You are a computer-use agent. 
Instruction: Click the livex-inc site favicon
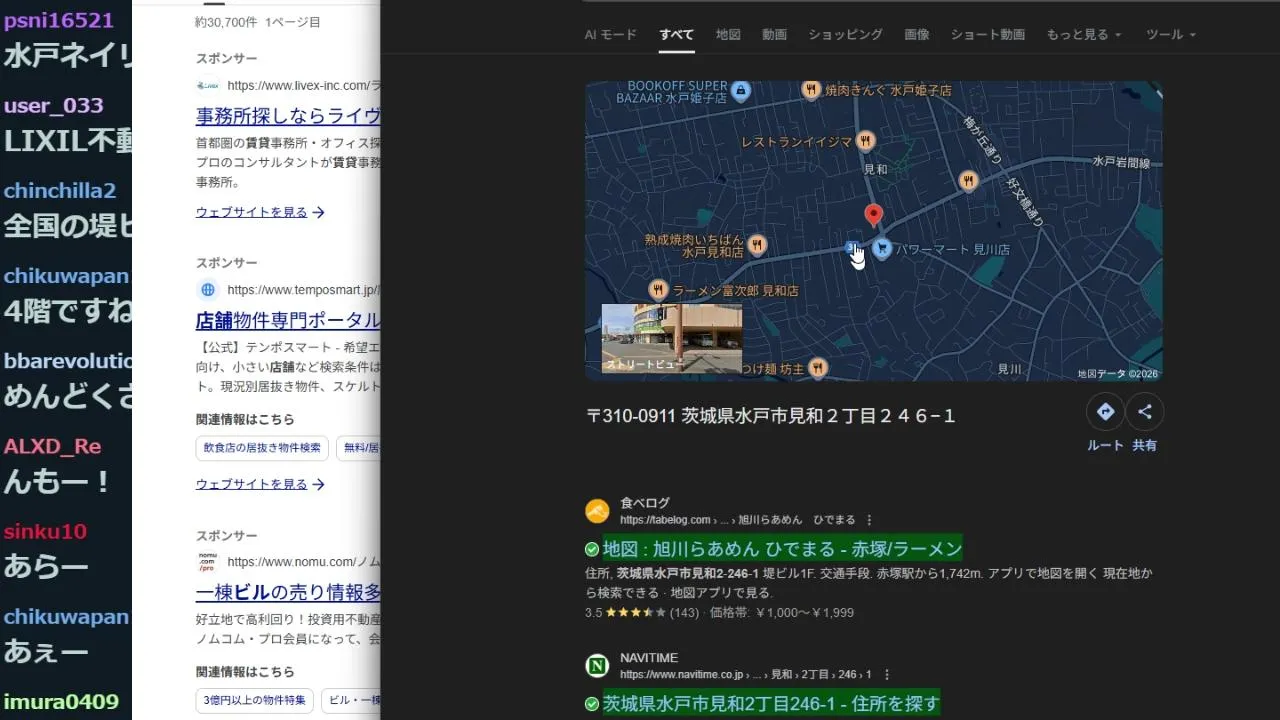pyautogui.click(x=208, y=86)
